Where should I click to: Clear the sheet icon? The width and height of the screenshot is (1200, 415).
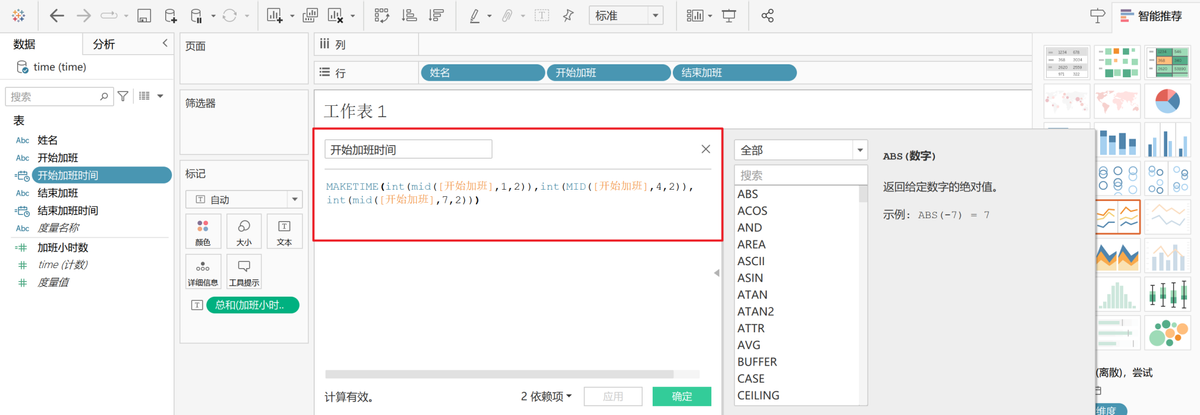point(337,16)
